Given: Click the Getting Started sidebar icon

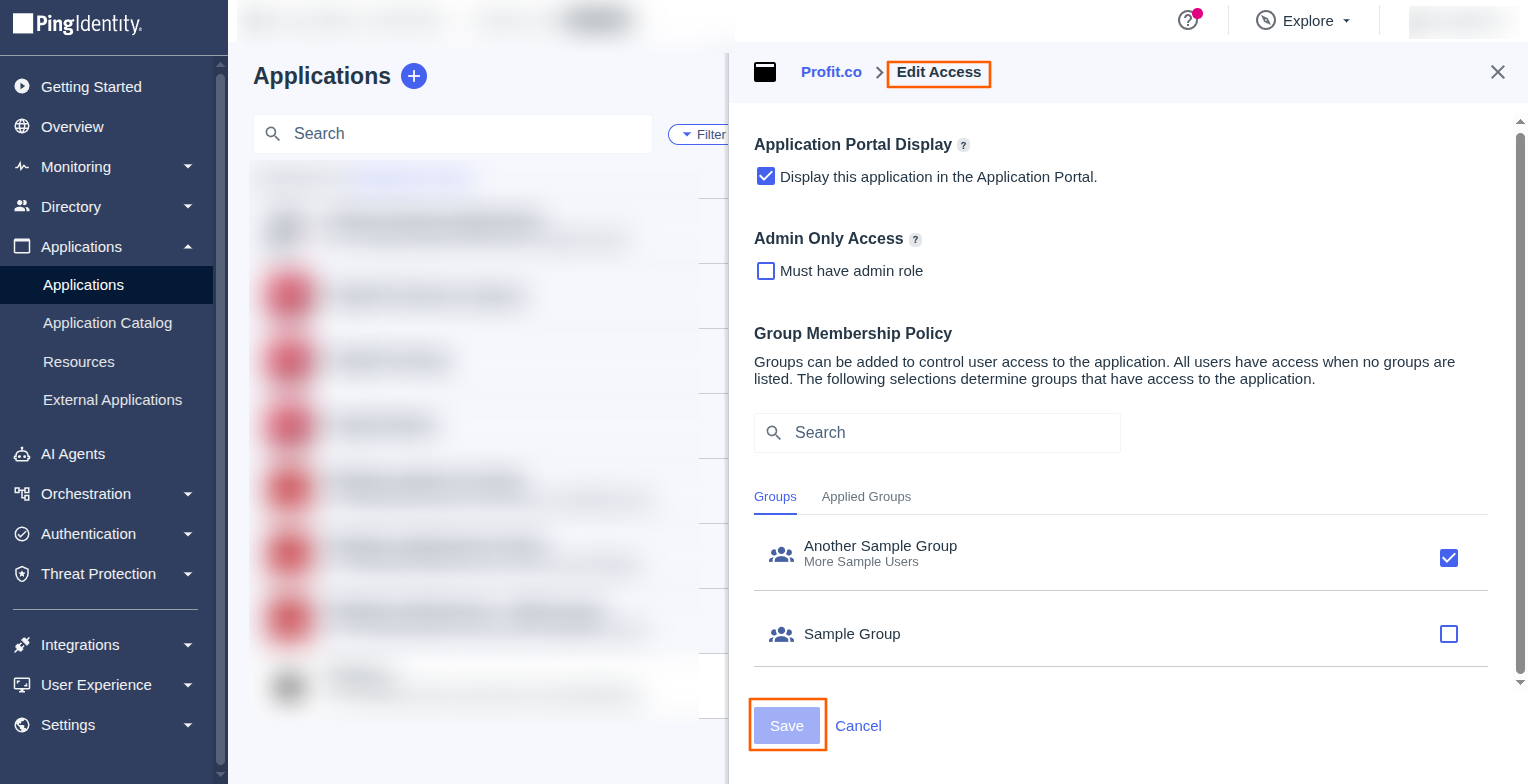Looking at the screenshot, I should pyautogui.click(x=22, y=87).
